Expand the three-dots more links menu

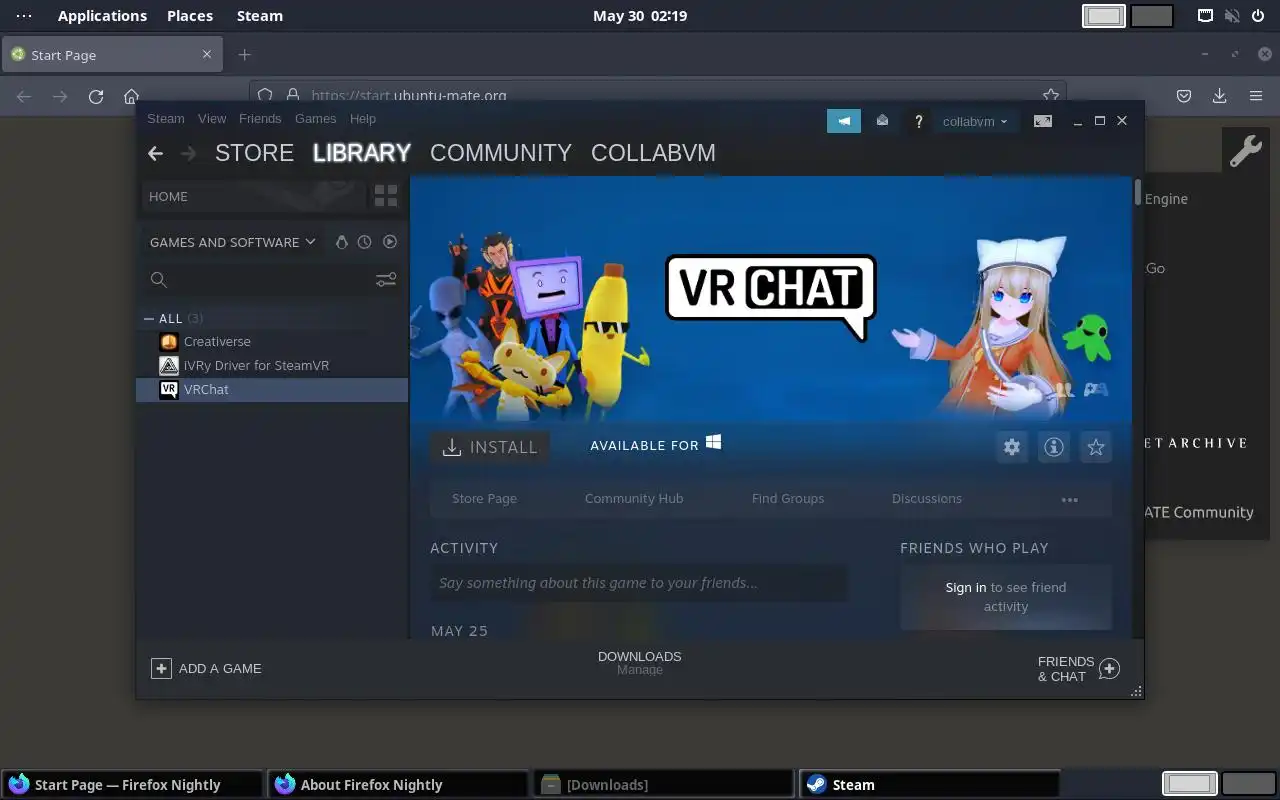1070,499
